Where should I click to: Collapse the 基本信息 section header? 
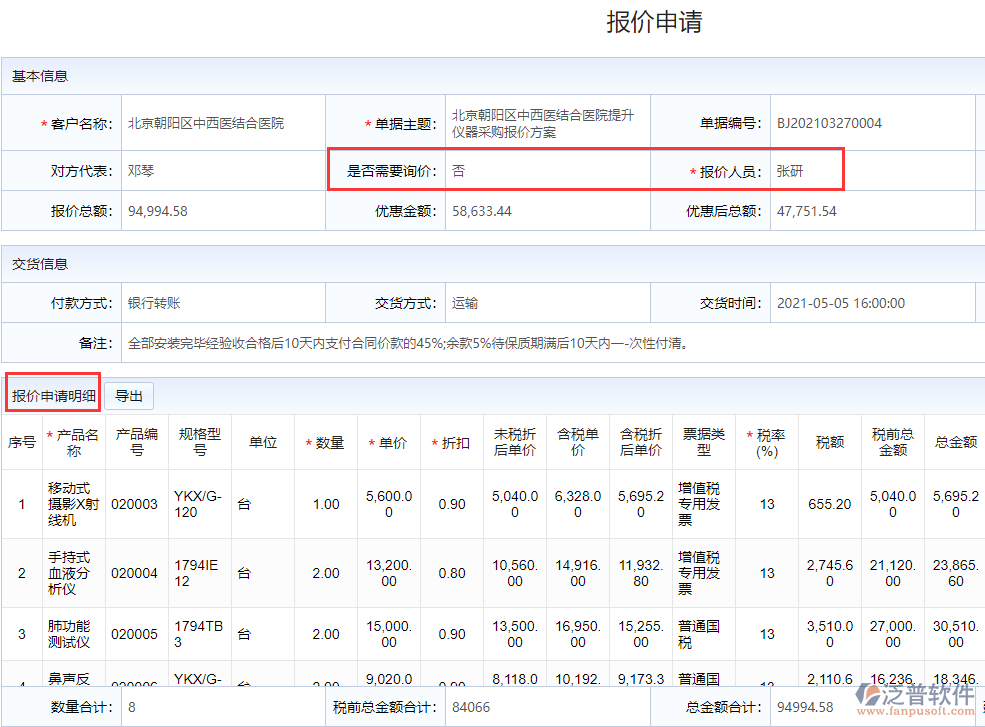click(37, 76)
